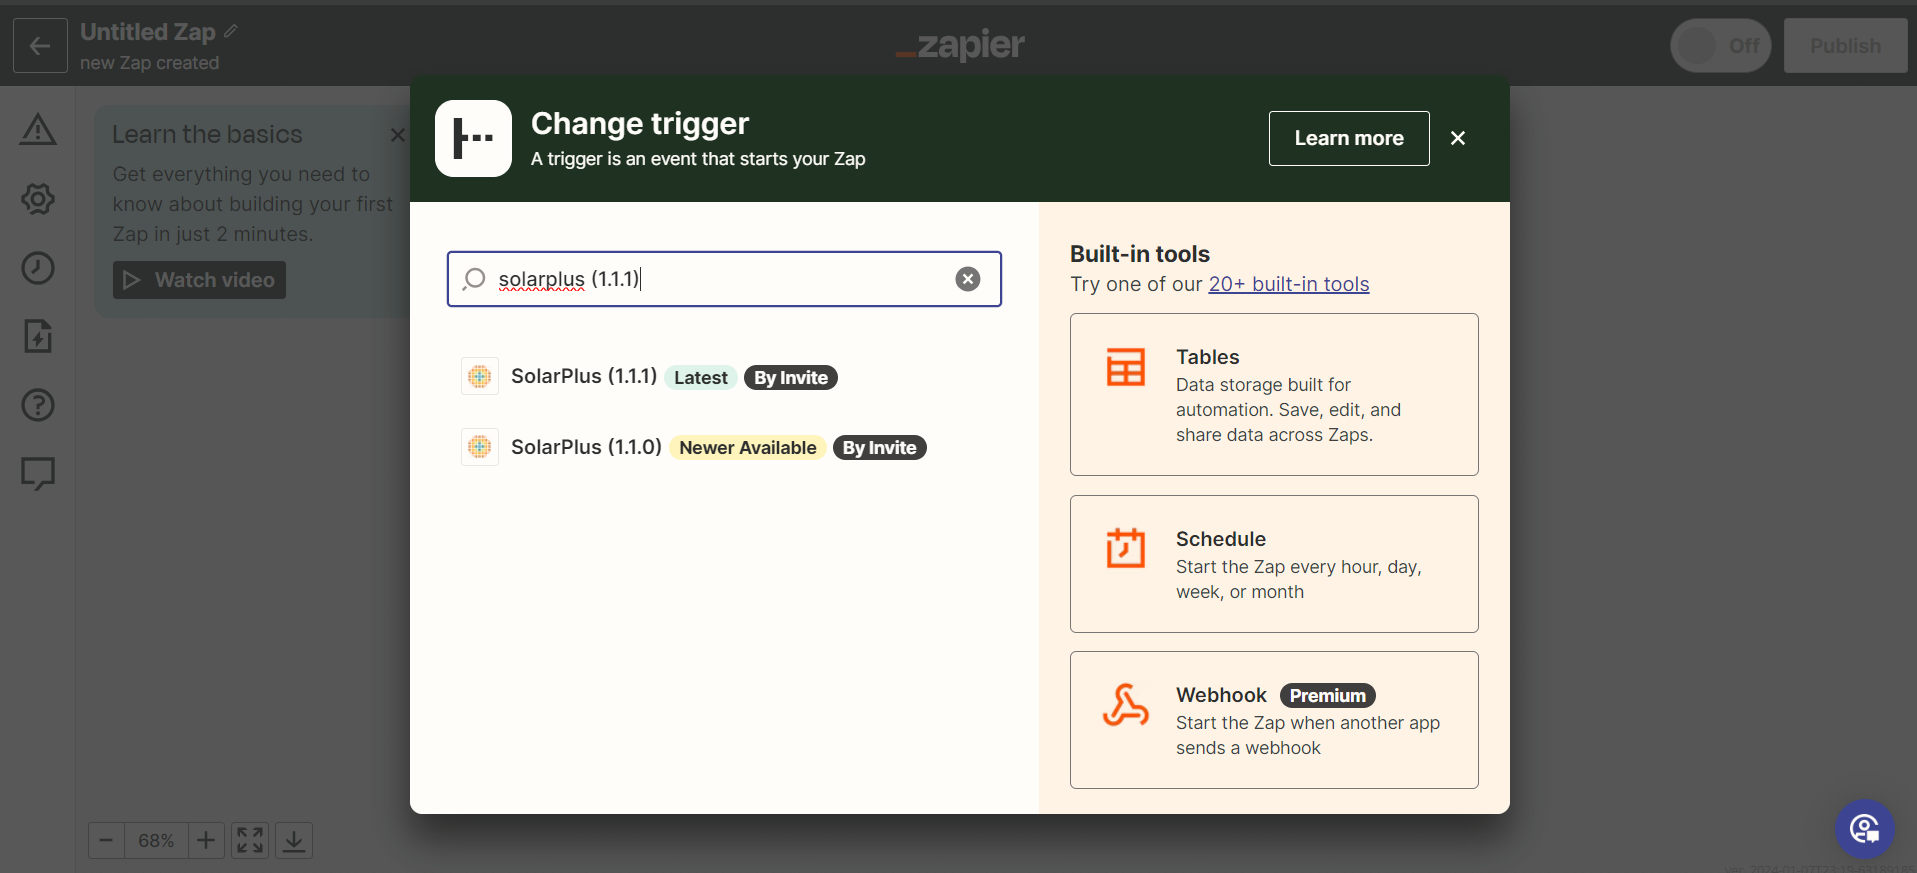The height and width of the screenshot is (873, 1917).
Task: Click the Latest badge
Action: (700, 378)
